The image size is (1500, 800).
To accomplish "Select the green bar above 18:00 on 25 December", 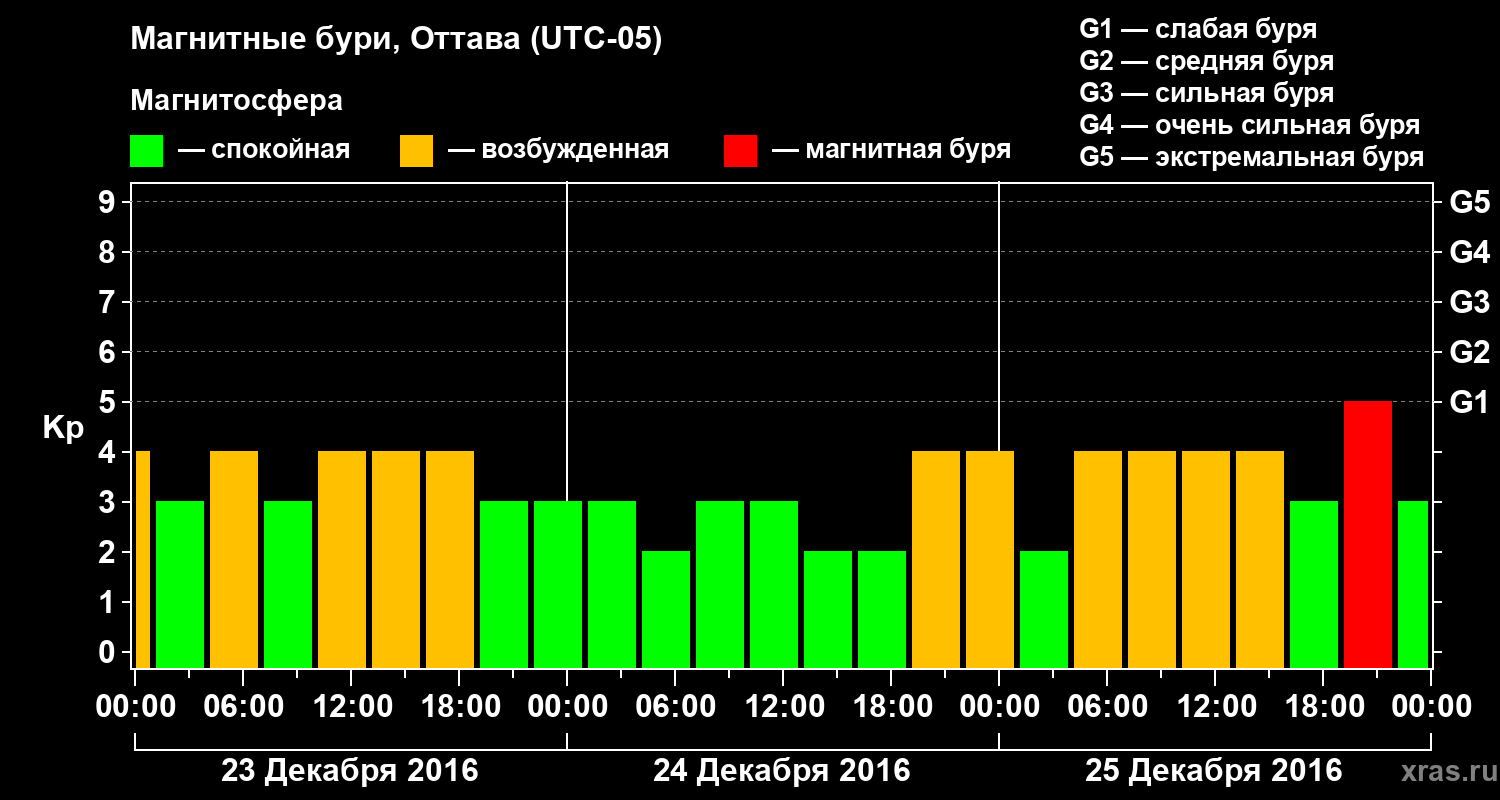I will (x=1314, y=584).
